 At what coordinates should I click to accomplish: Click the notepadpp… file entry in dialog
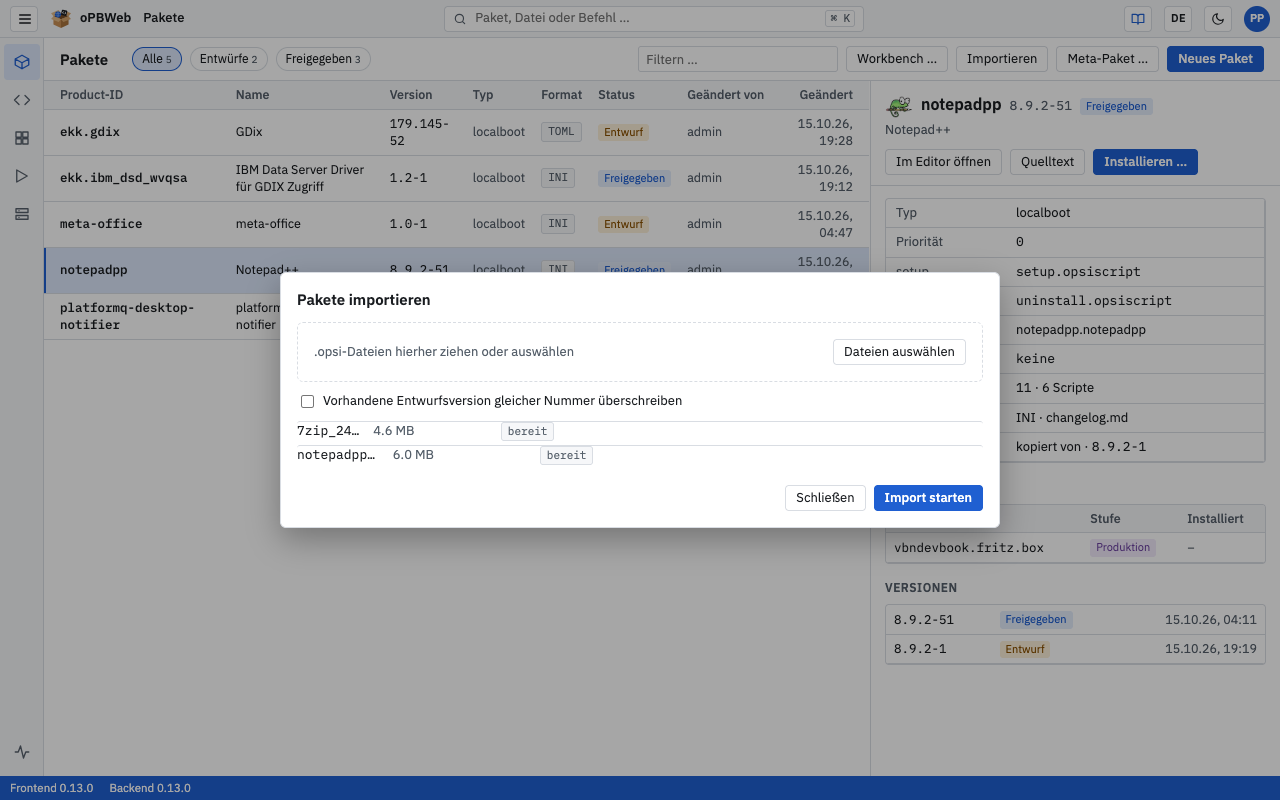coord(639,455)
